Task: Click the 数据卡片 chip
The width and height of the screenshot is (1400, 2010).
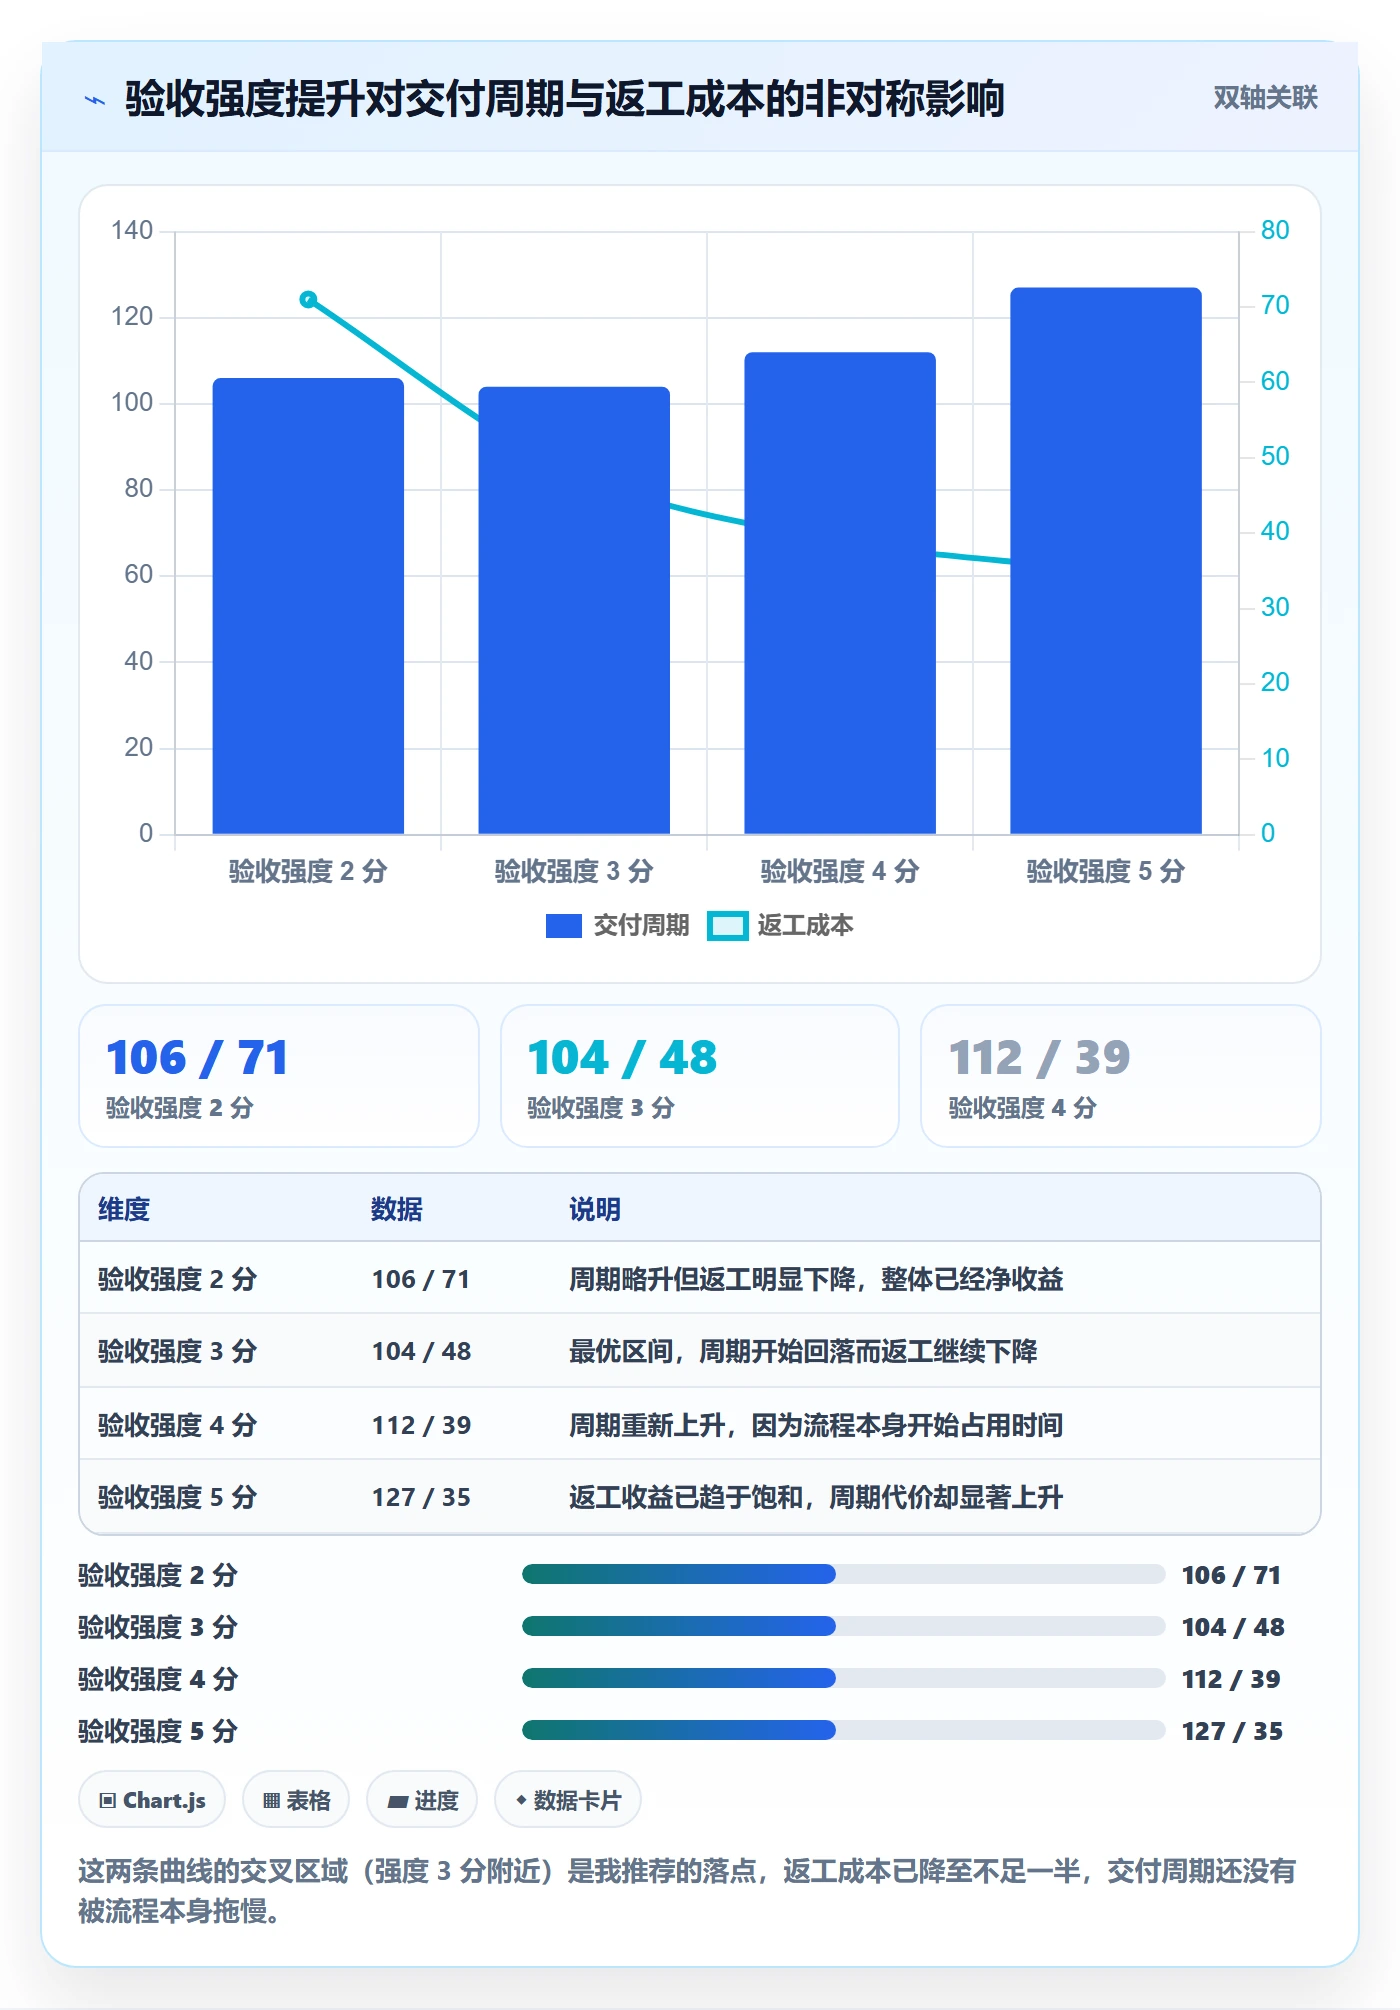Action: coord(568,1800)
